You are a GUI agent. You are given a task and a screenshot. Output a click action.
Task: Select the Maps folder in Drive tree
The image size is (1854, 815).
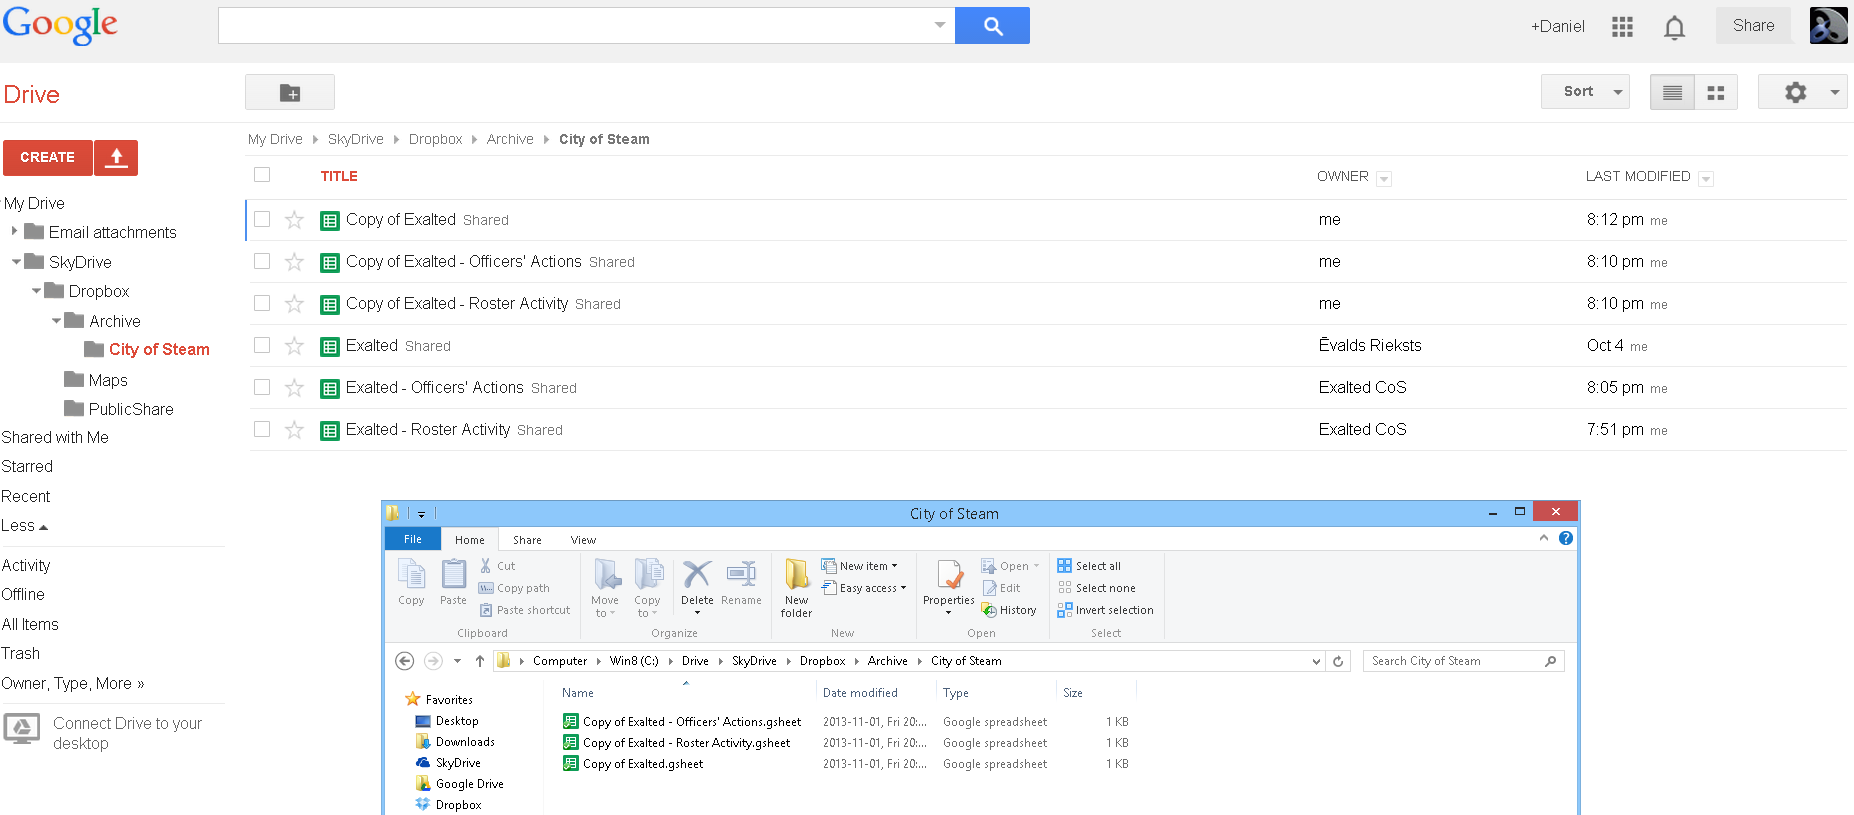tap(107, 380)
